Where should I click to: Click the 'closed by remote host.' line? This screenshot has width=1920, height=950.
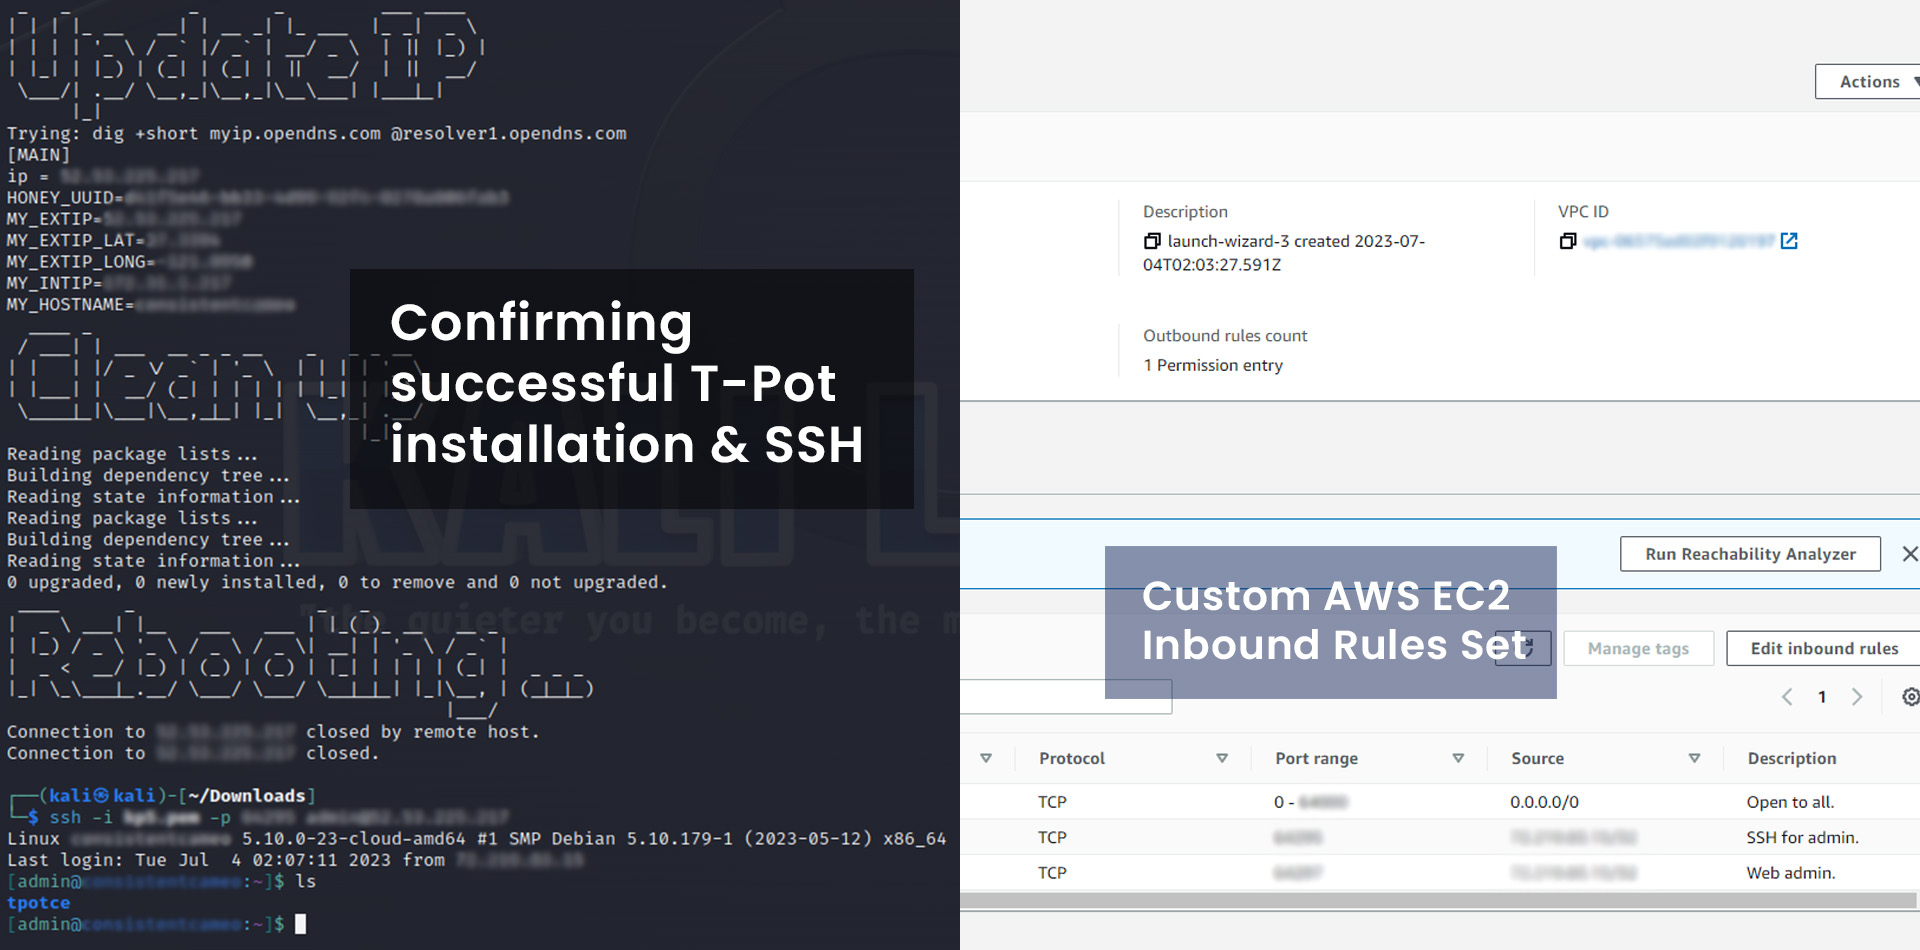coord(273,732)
